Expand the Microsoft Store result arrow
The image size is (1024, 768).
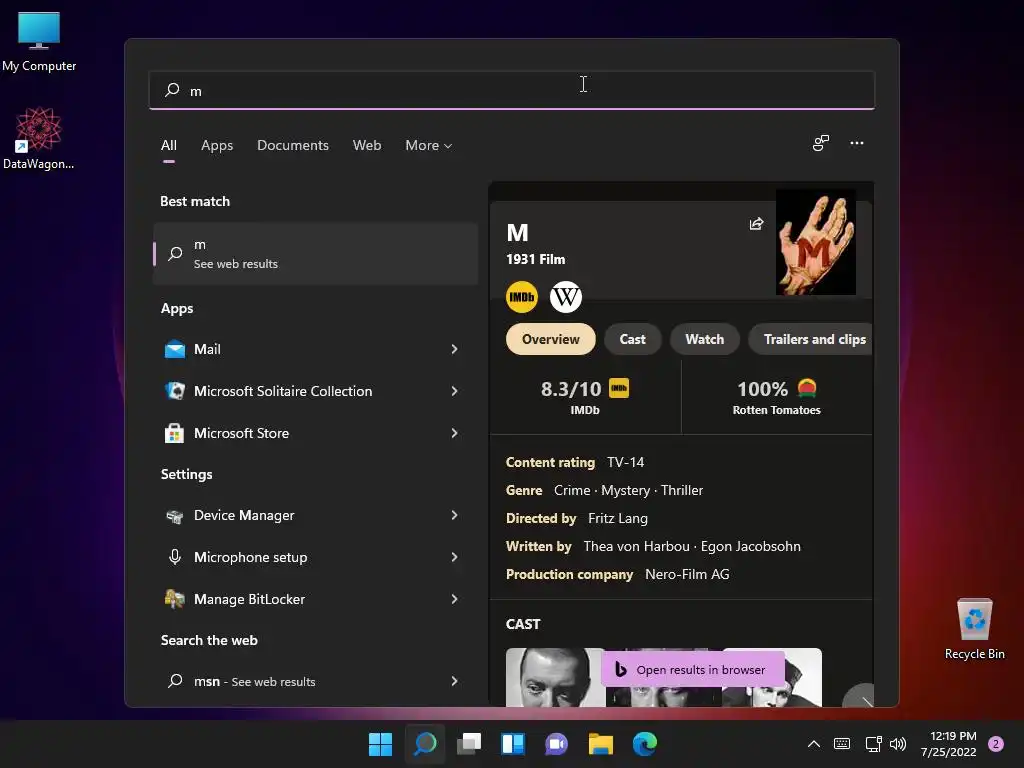[455, 433]
